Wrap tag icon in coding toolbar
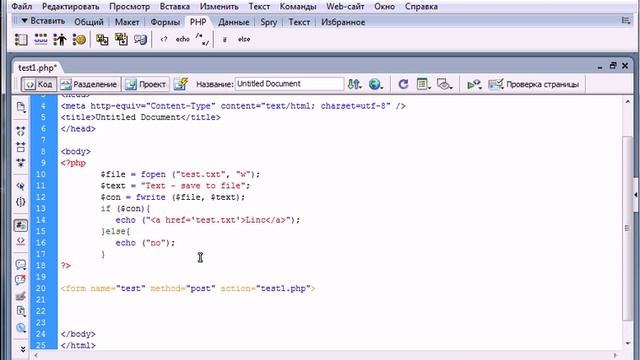 click(x=21, y=296)
